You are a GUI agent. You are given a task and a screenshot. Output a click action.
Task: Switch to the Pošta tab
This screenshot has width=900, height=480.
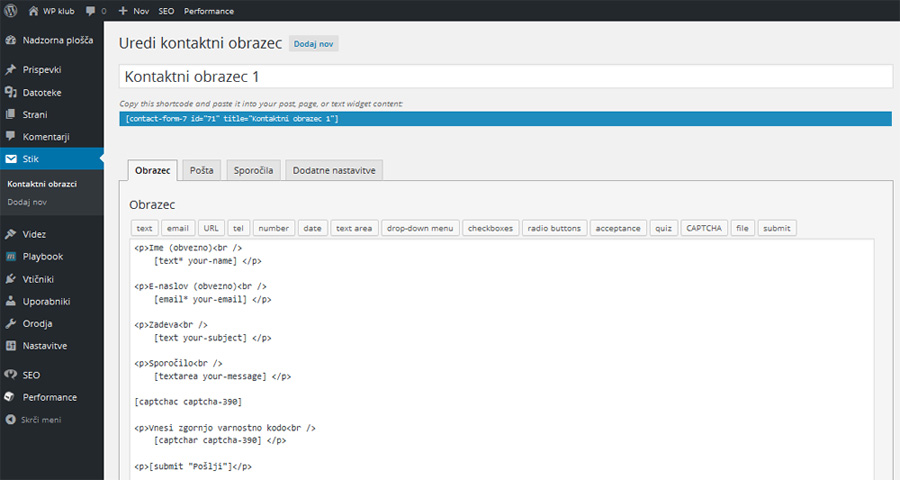[x=201, y=170]
